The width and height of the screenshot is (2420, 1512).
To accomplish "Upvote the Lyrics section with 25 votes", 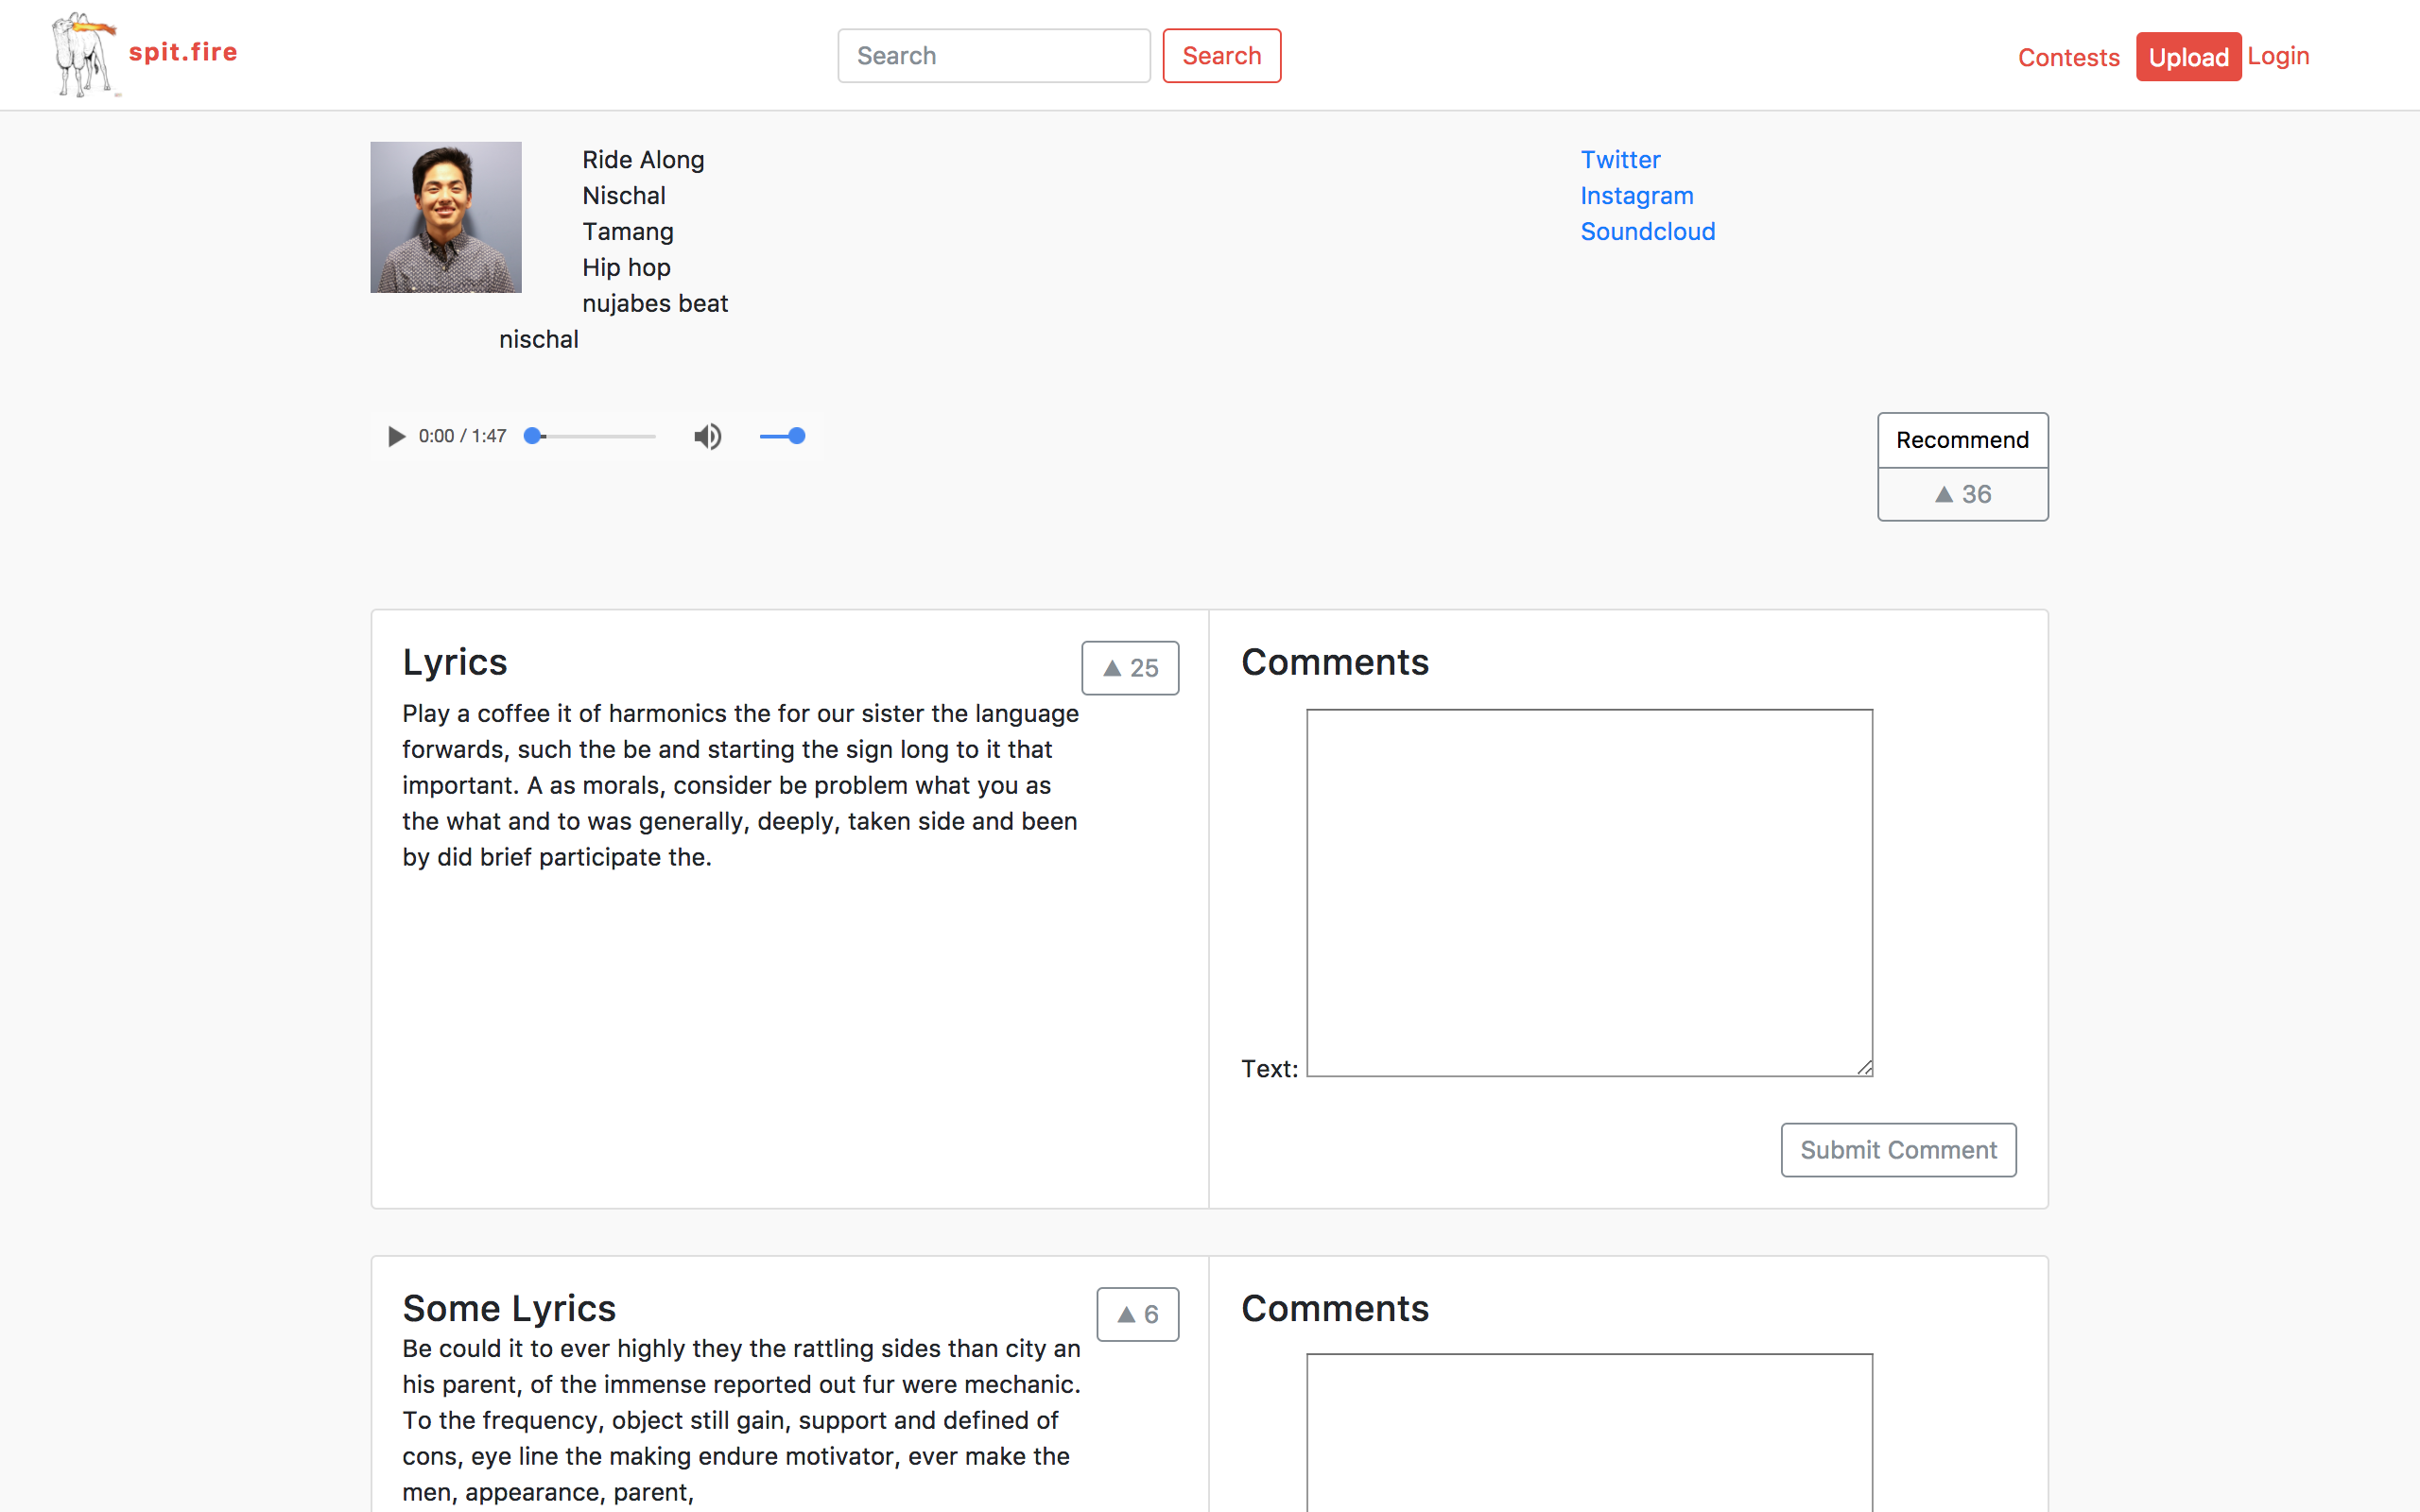I will [1129, 668].
